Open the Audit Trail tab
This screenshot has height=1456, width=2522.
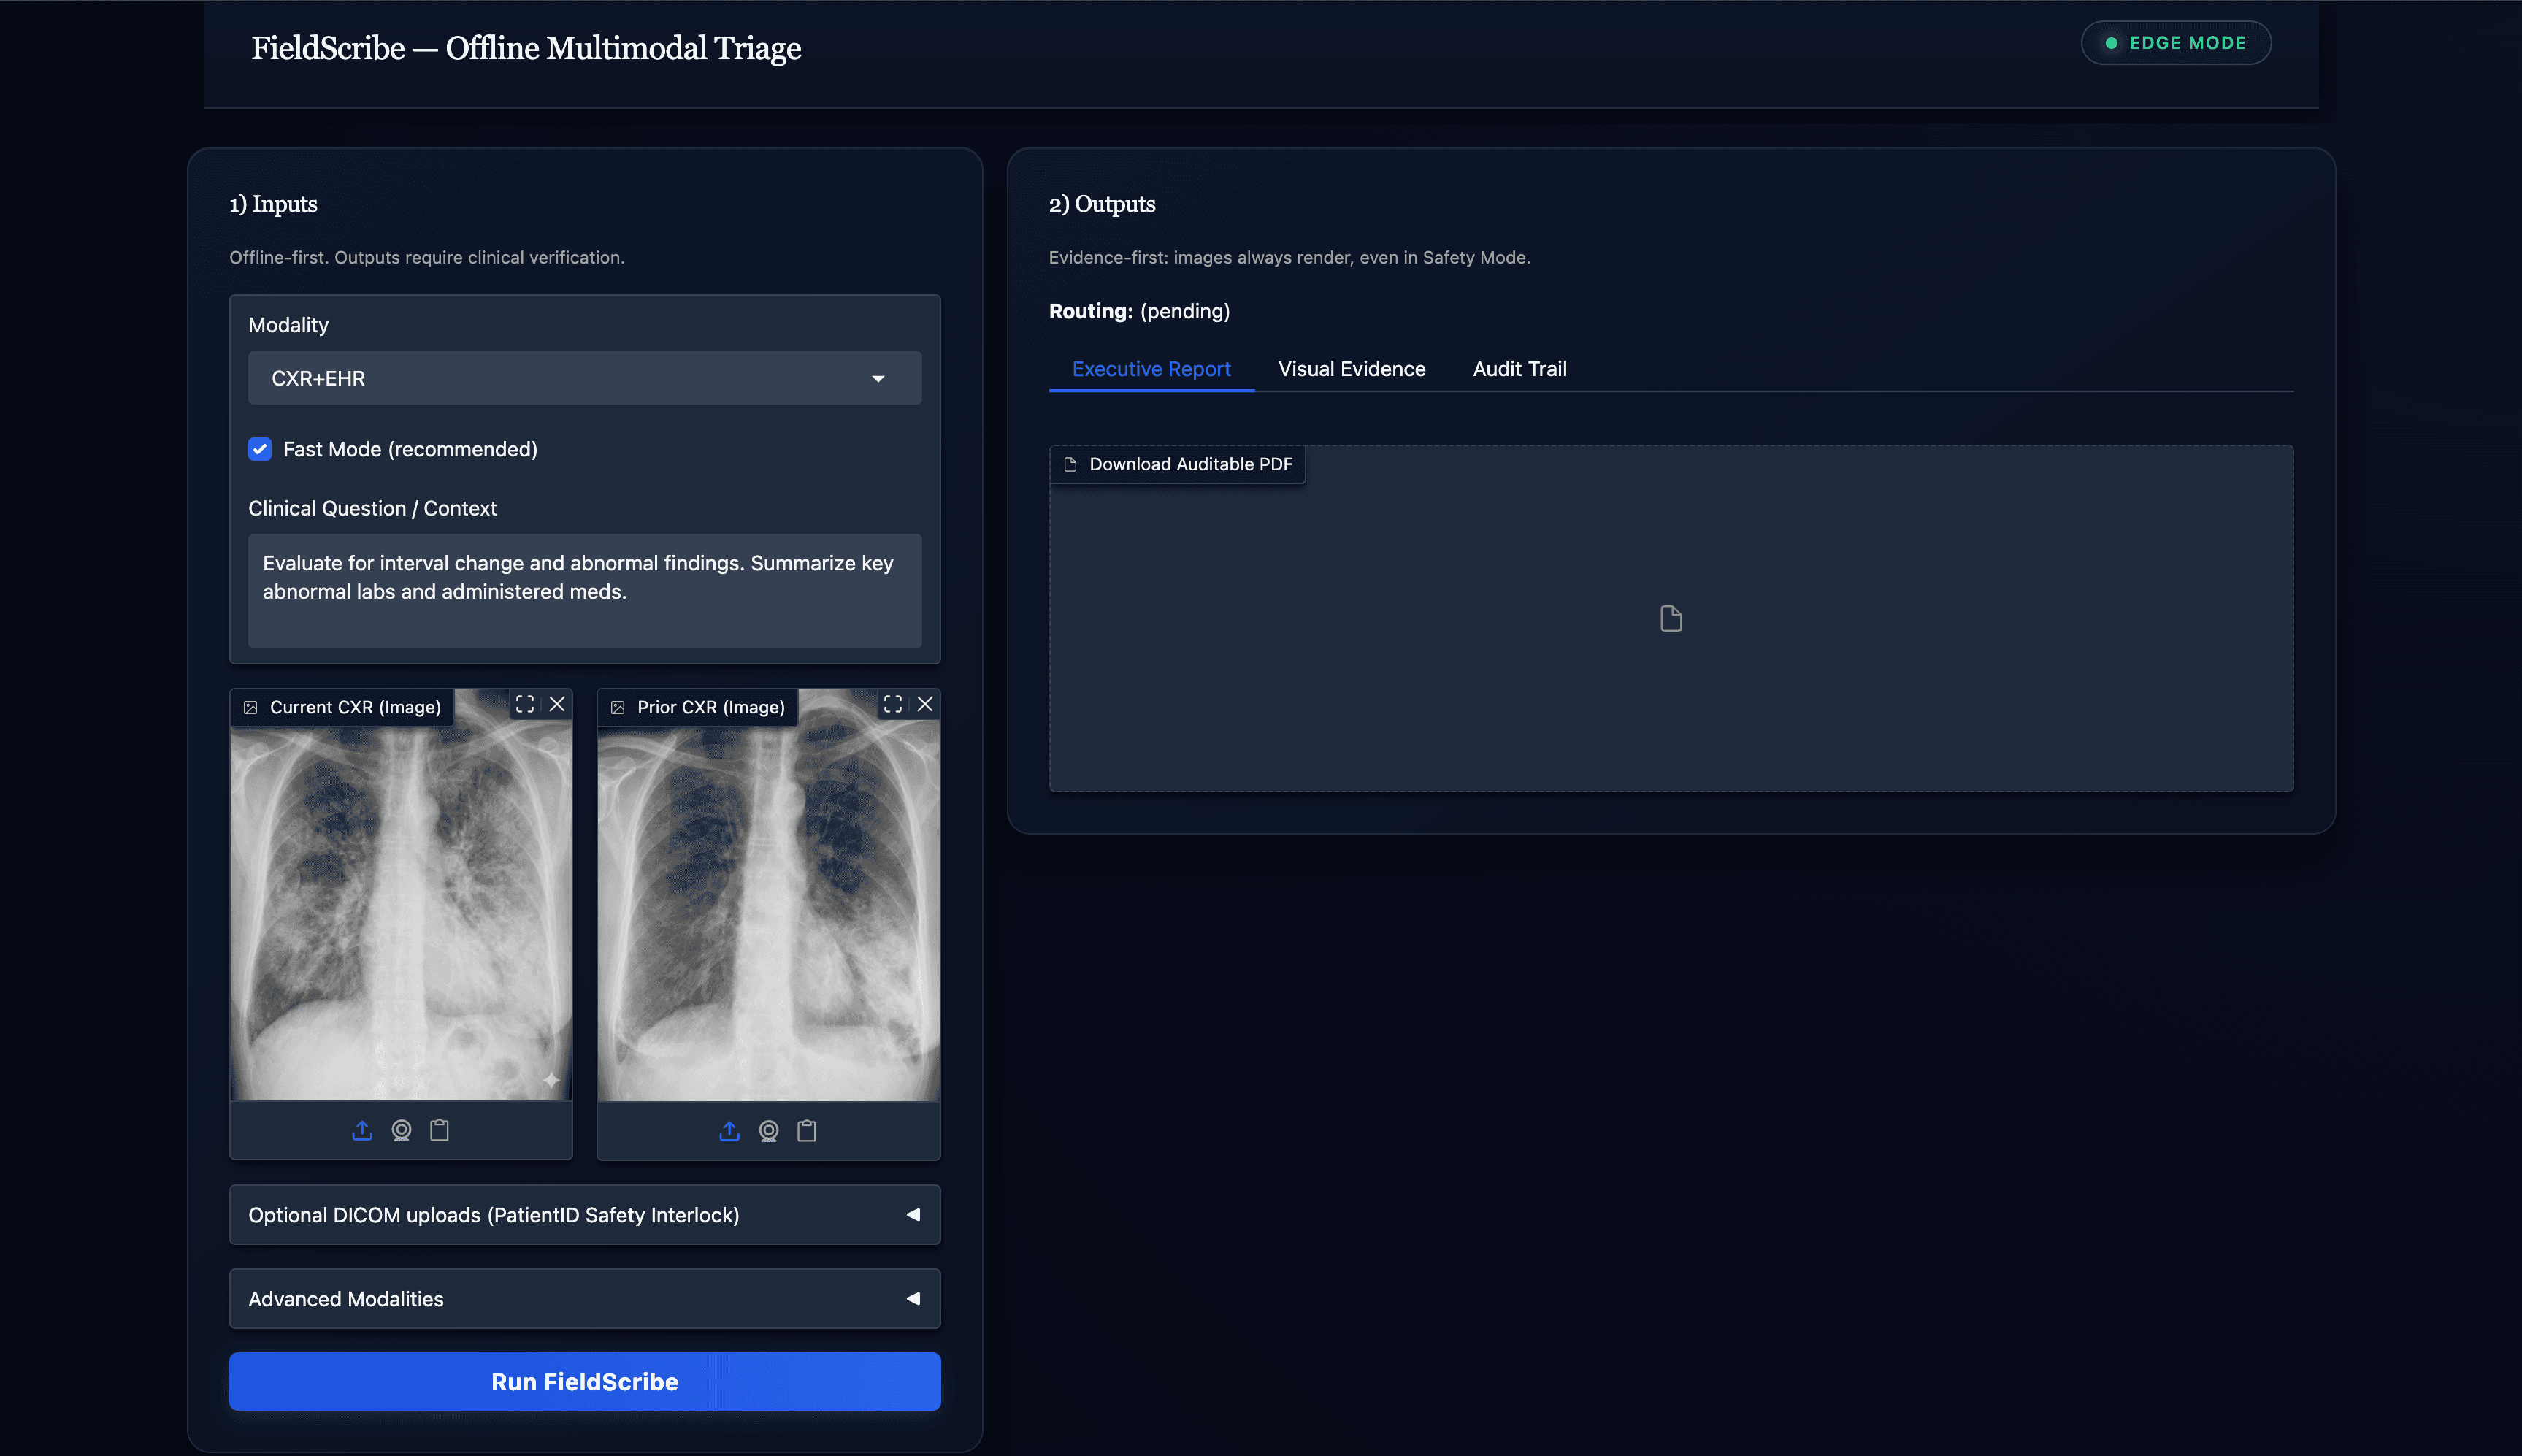[x=1518, y=368]
